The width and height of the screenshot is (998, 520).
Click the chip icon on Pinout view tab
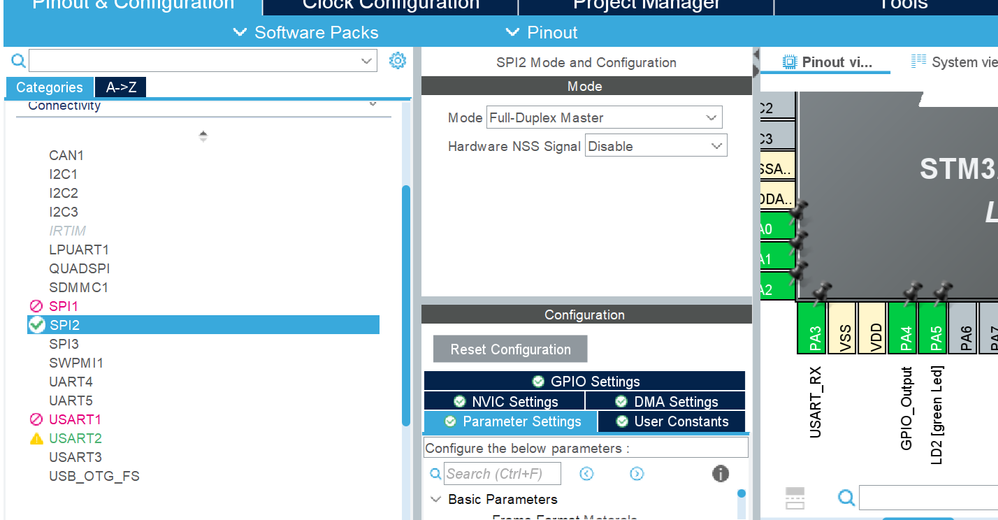point(789,62)
